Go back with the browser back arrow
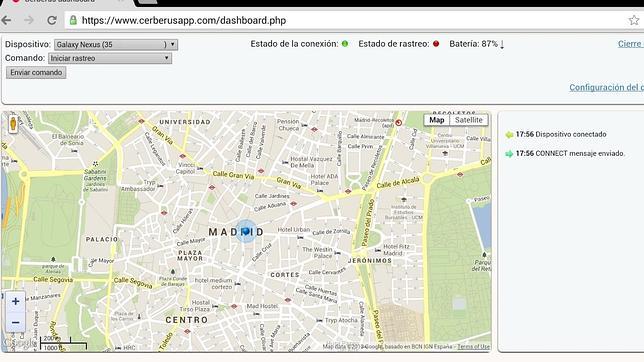Image resolution: width=644 pixels, height=362 pixels. [7, 20]
